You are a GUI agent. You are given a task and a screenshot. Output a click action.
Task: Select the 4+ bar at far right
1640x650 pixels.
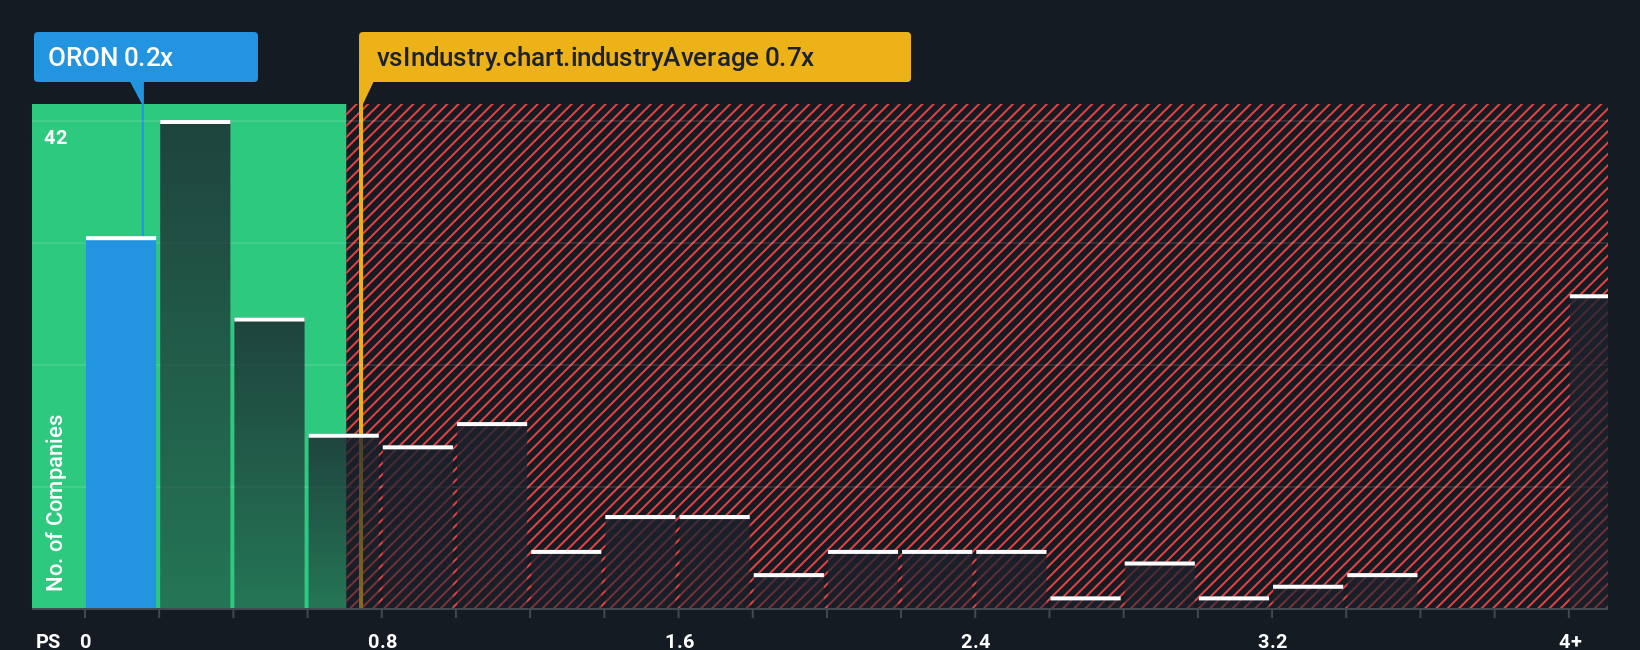coord(1589,452)
